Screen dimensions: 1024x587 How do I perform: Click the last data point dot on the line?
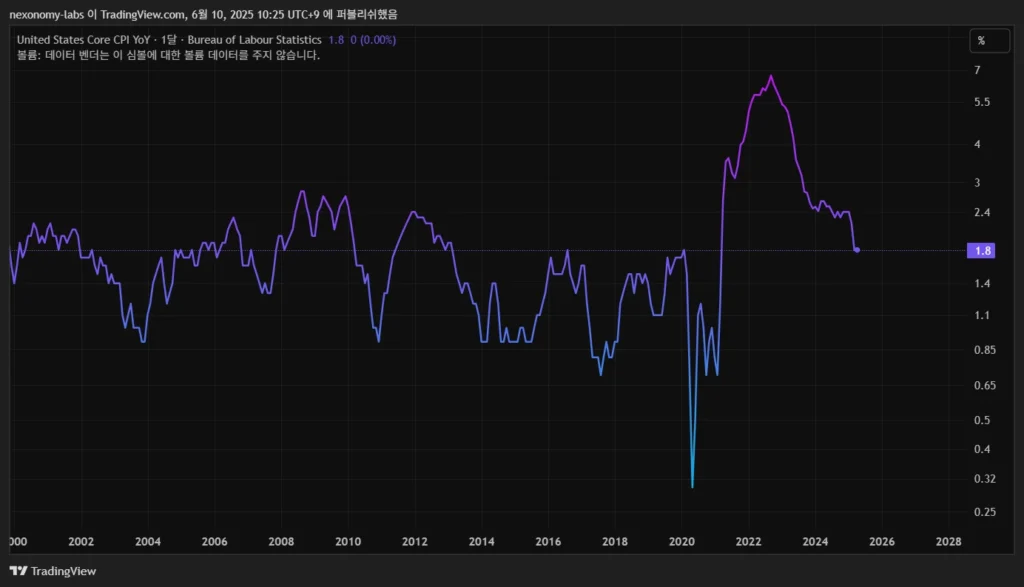tap(857, 250)
